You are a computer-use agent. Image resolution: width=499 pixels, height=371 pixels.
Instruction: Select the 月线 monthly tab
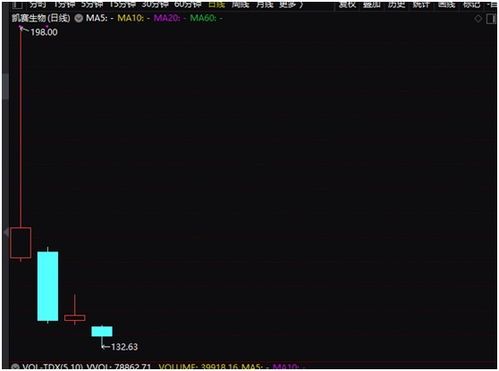click(x=265, y=5)
